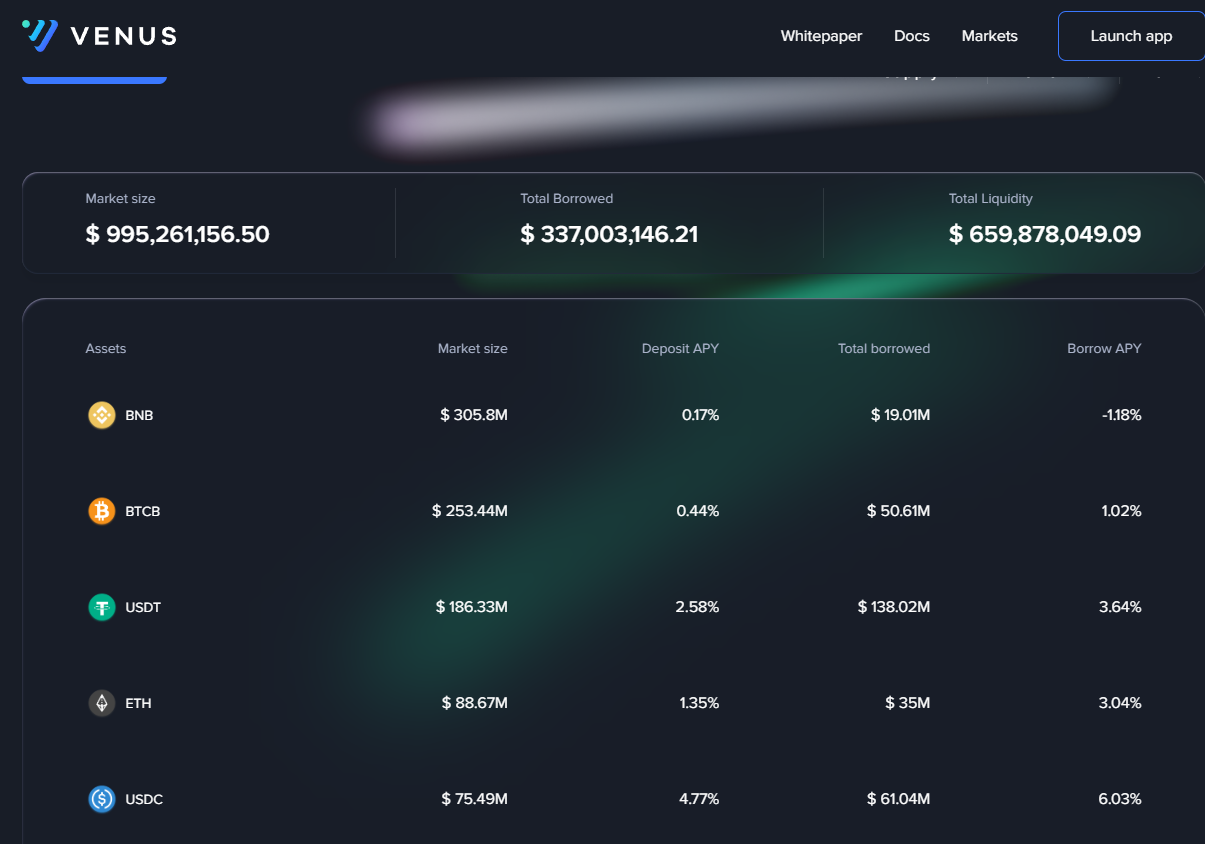Click BNB market size $ 305.8M
The width and height of the screenshot is (1205, 844).
(474, 415)
